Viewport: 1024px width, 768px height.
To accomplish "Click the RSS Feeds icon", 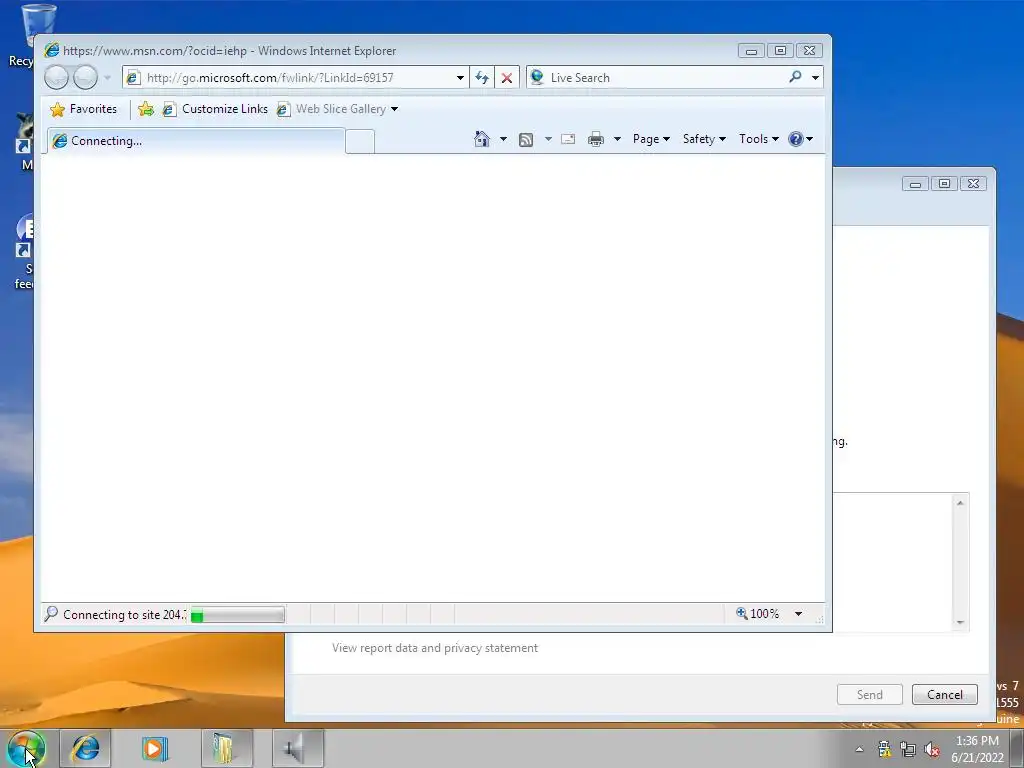I will pos(526,139).
